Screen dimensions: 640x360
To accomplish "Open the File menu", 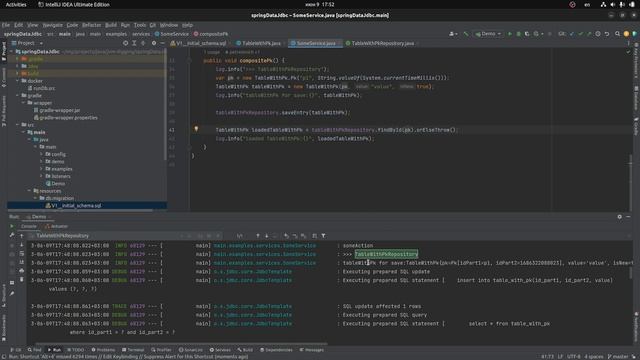I will point(6,25).
